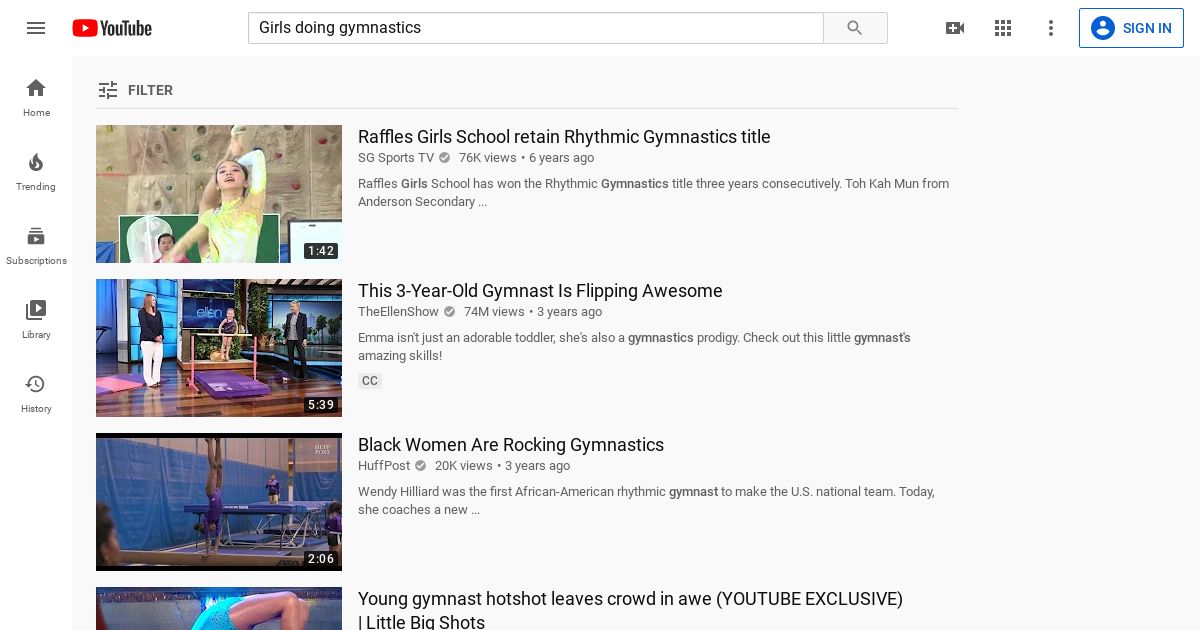Open title 'This 3-Year-Old Gymnast Is Flipping Awesome'
1200x630 pixels.
[540, 291]
